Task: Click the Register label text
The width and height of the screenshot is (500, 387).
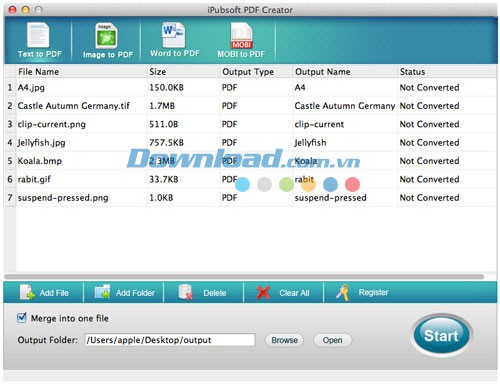Action: pyautogui.click(x=373, y=292)
